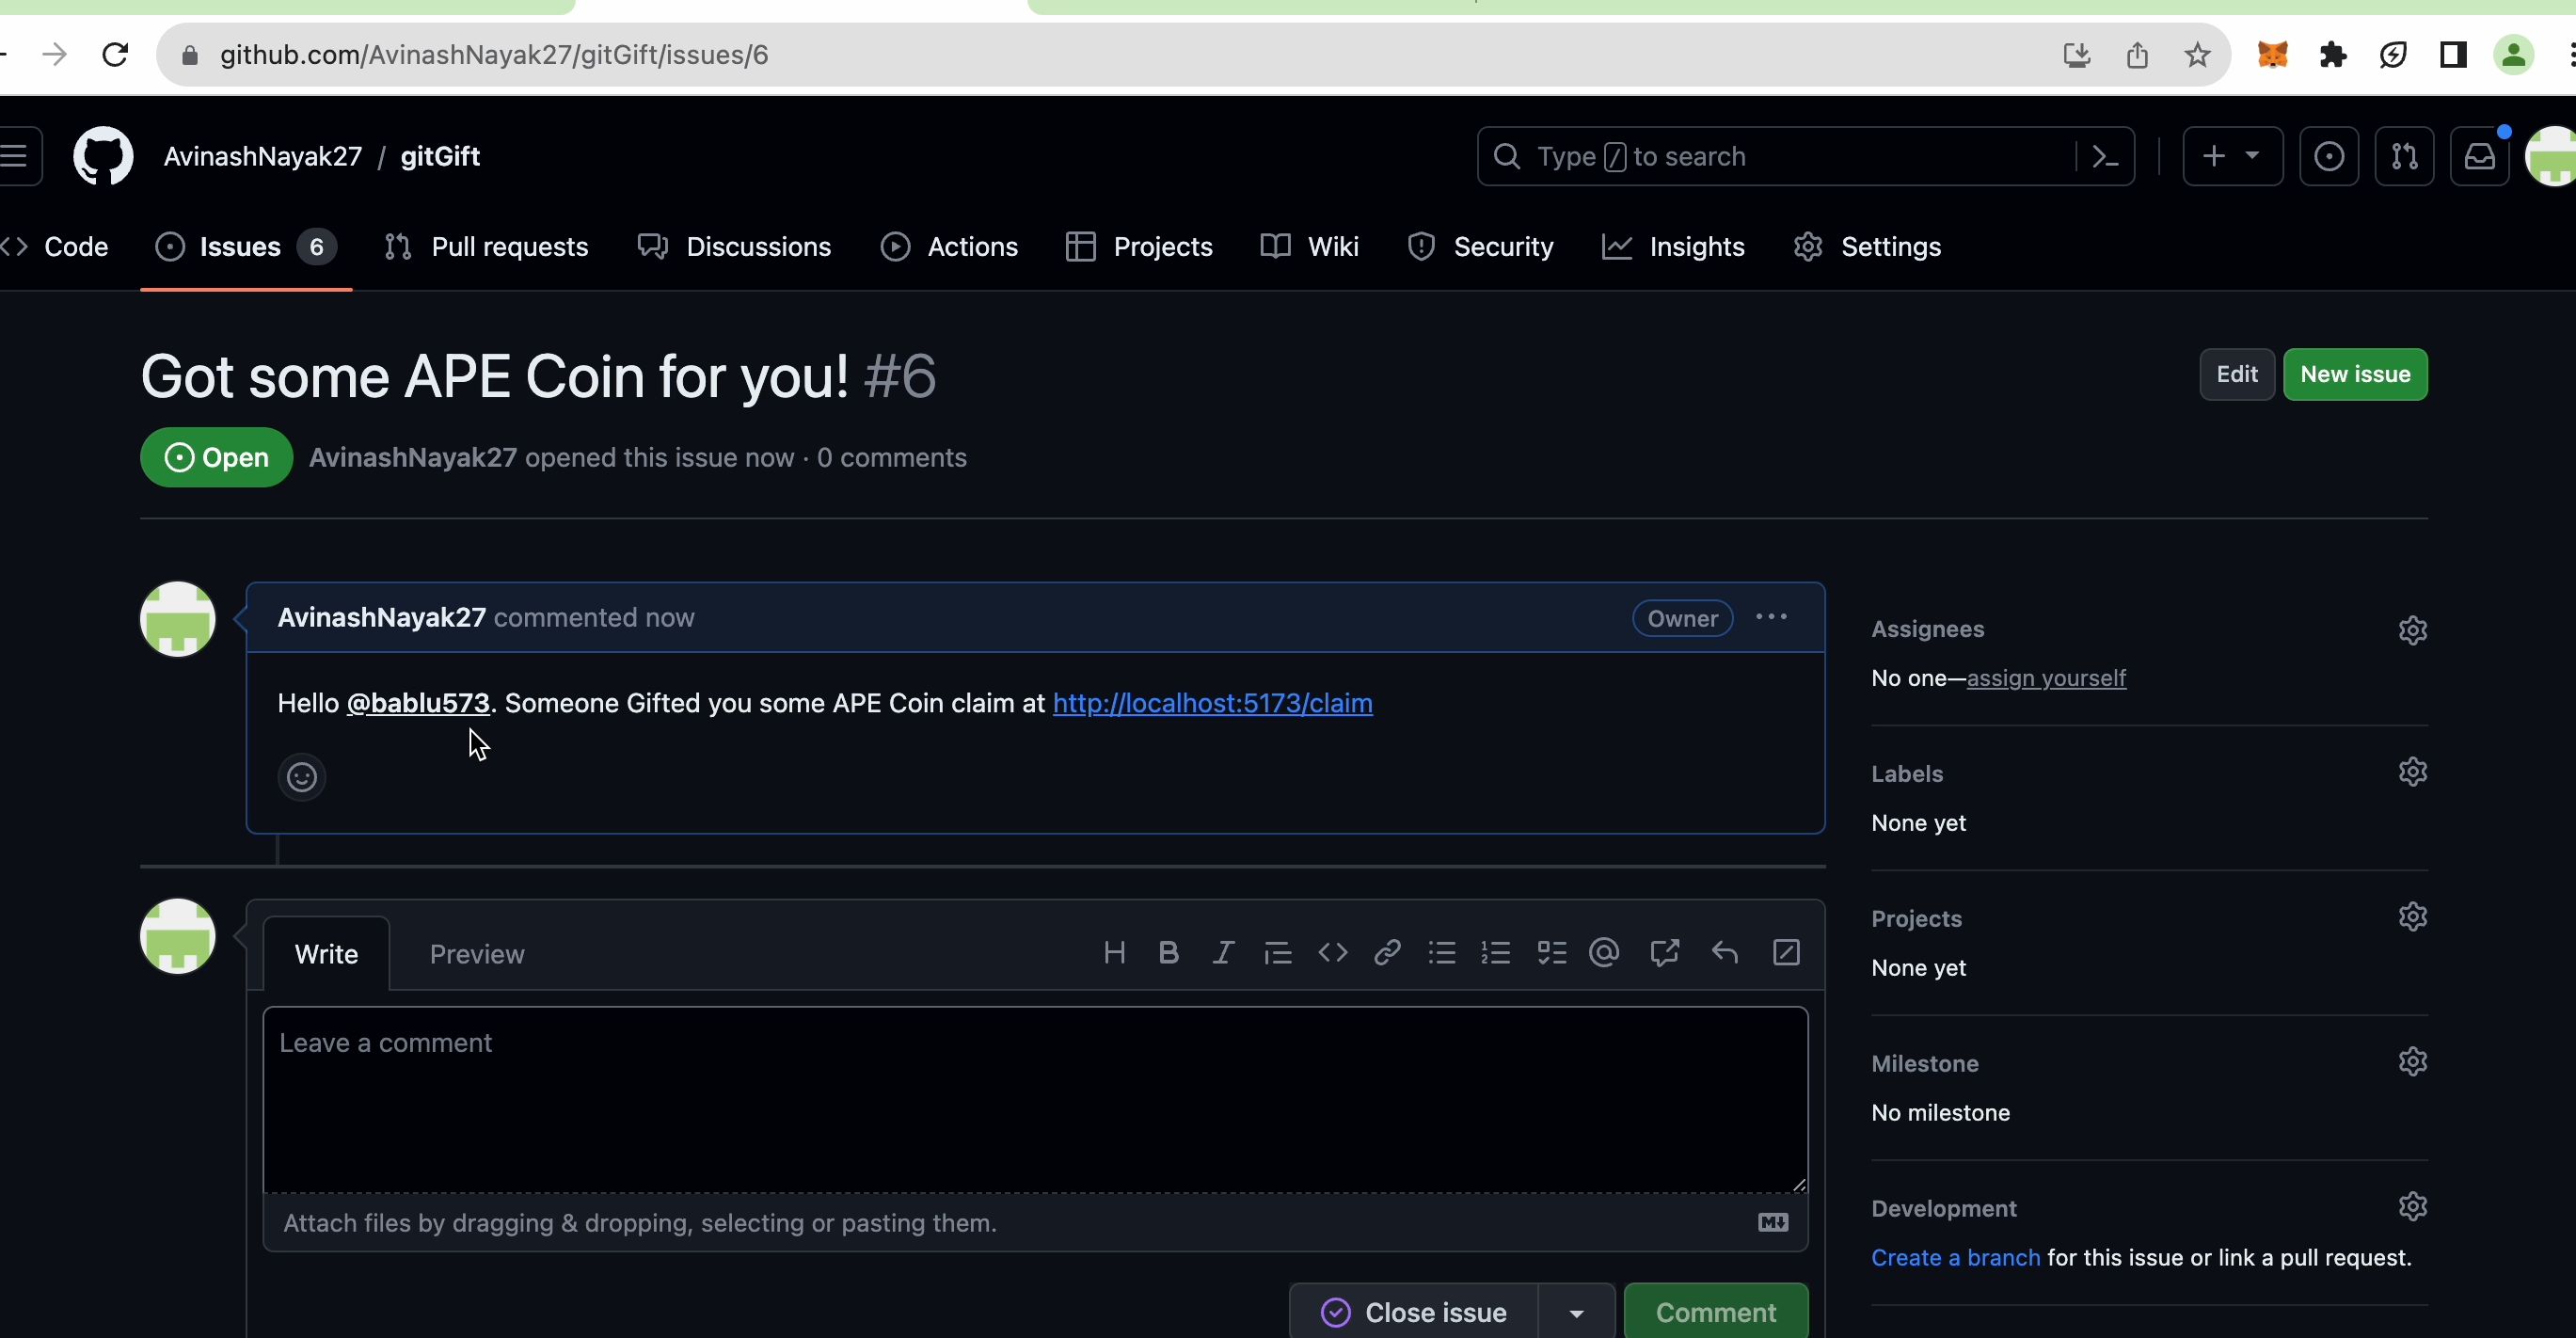This screenshot has width=2576, height=1338.
Task: Open the notifications inbox icon
Action: pos(2480,156)
